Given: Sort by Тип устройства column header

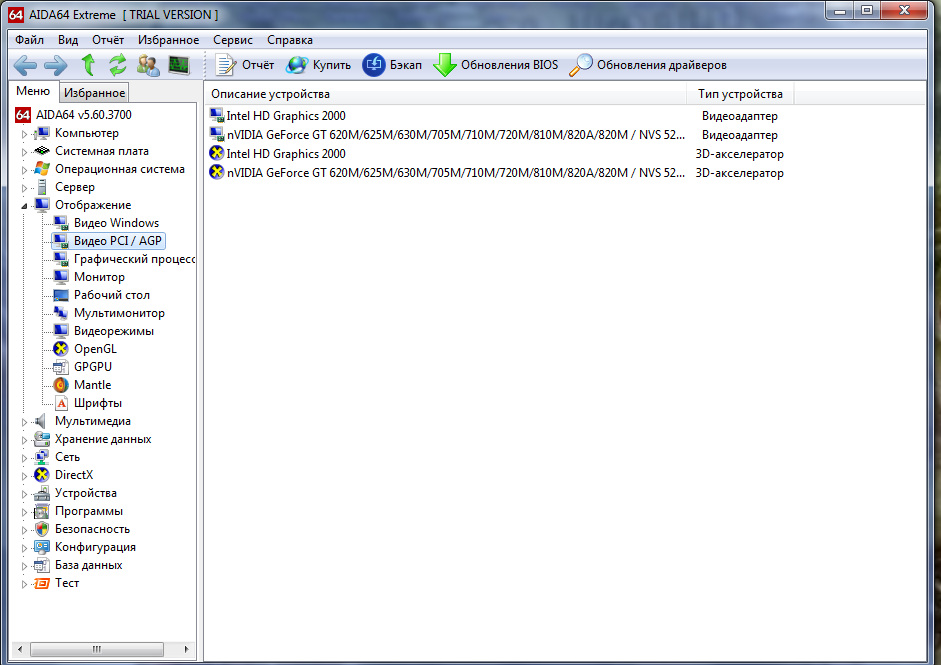Looking at the screenshot, I should 740,94.
